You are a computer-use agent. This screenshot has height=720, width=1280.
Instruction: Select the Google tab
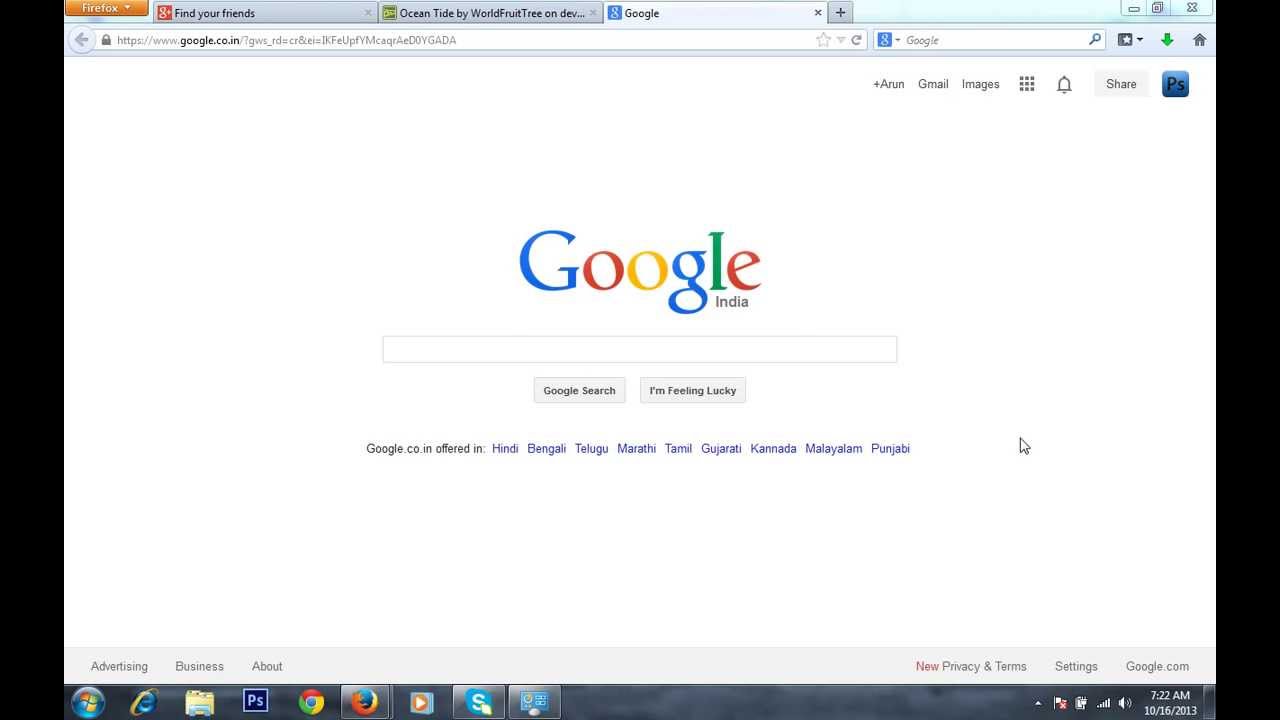[715, 13]
